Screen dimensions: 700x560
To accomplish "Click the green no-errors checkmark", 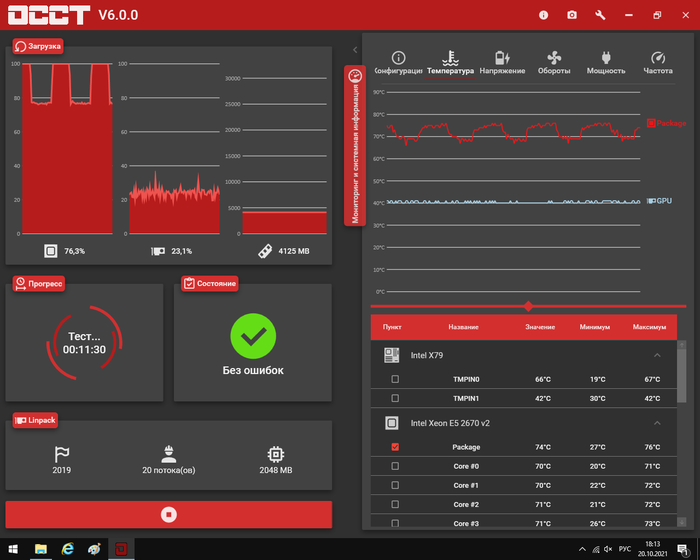I will tap(253, 336).
